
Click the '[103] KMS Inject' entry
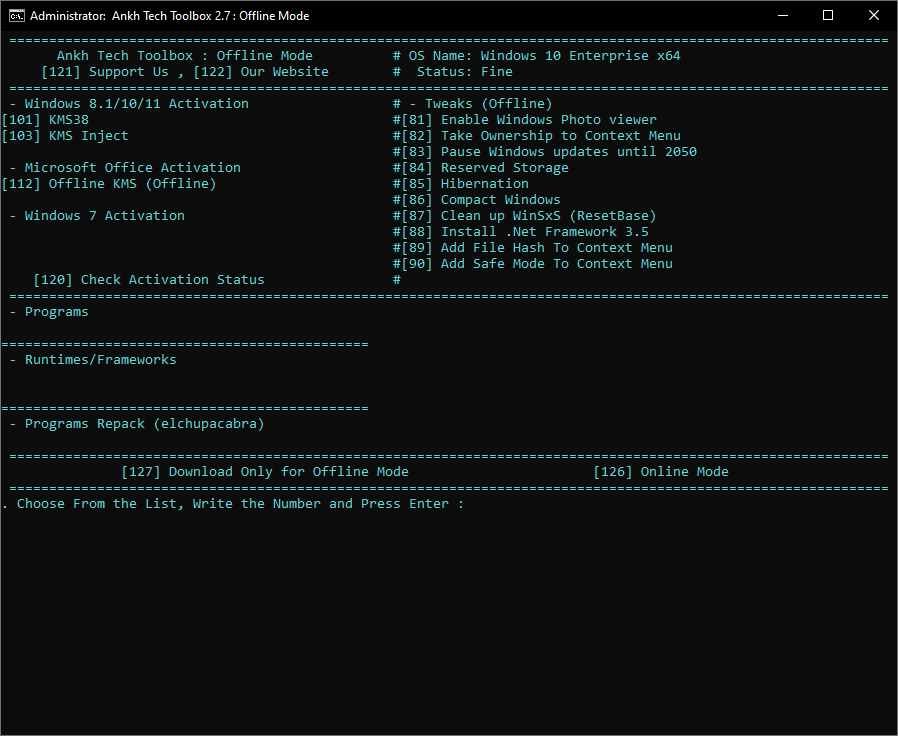(x=65, y=136)
